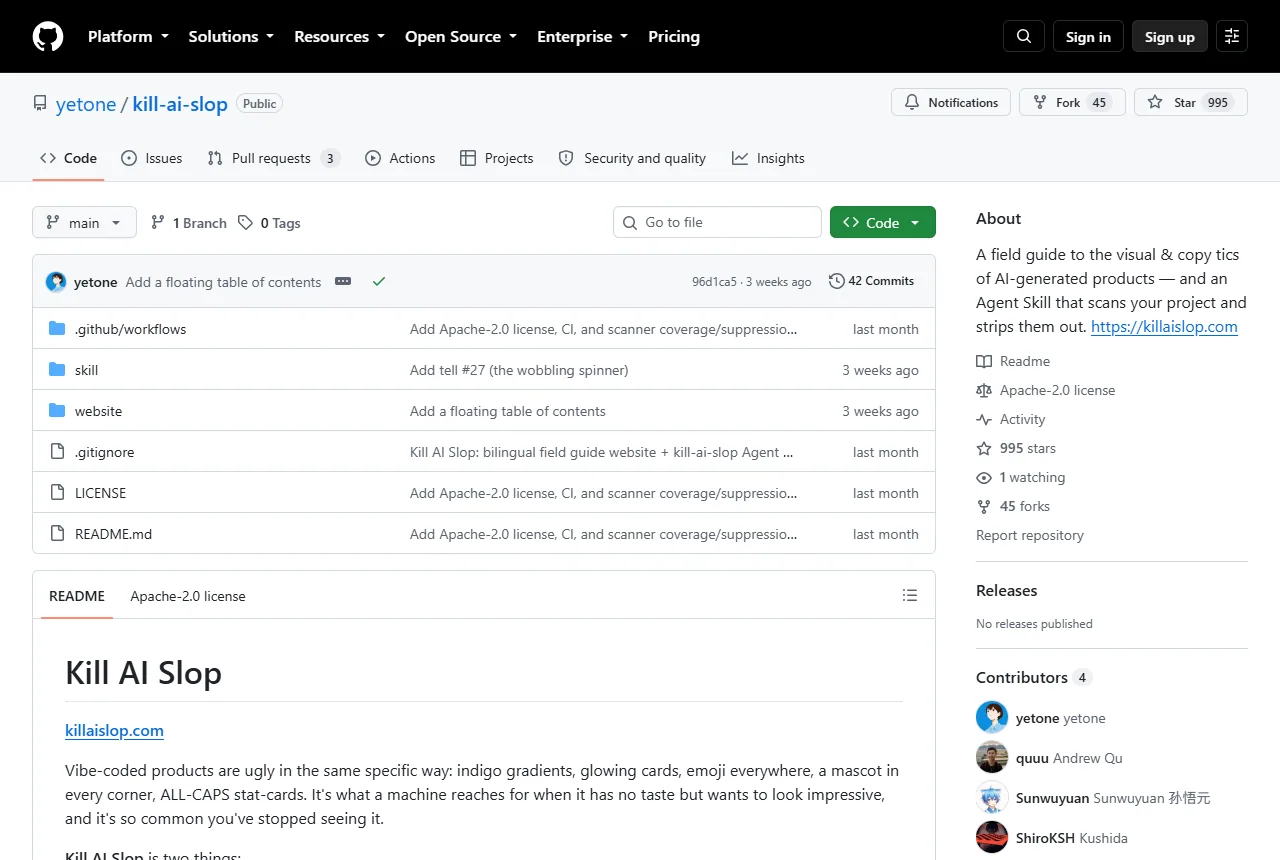
Task: Switch to the Code tab
Action: point(68,158)
